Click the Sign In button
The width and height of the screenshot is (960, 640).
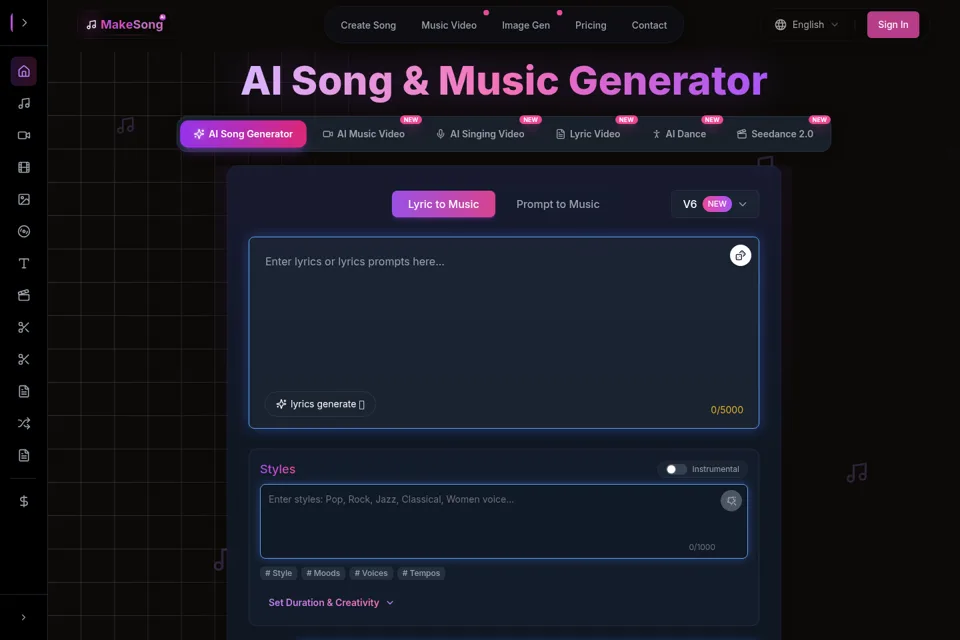click(x=893, y=24)
